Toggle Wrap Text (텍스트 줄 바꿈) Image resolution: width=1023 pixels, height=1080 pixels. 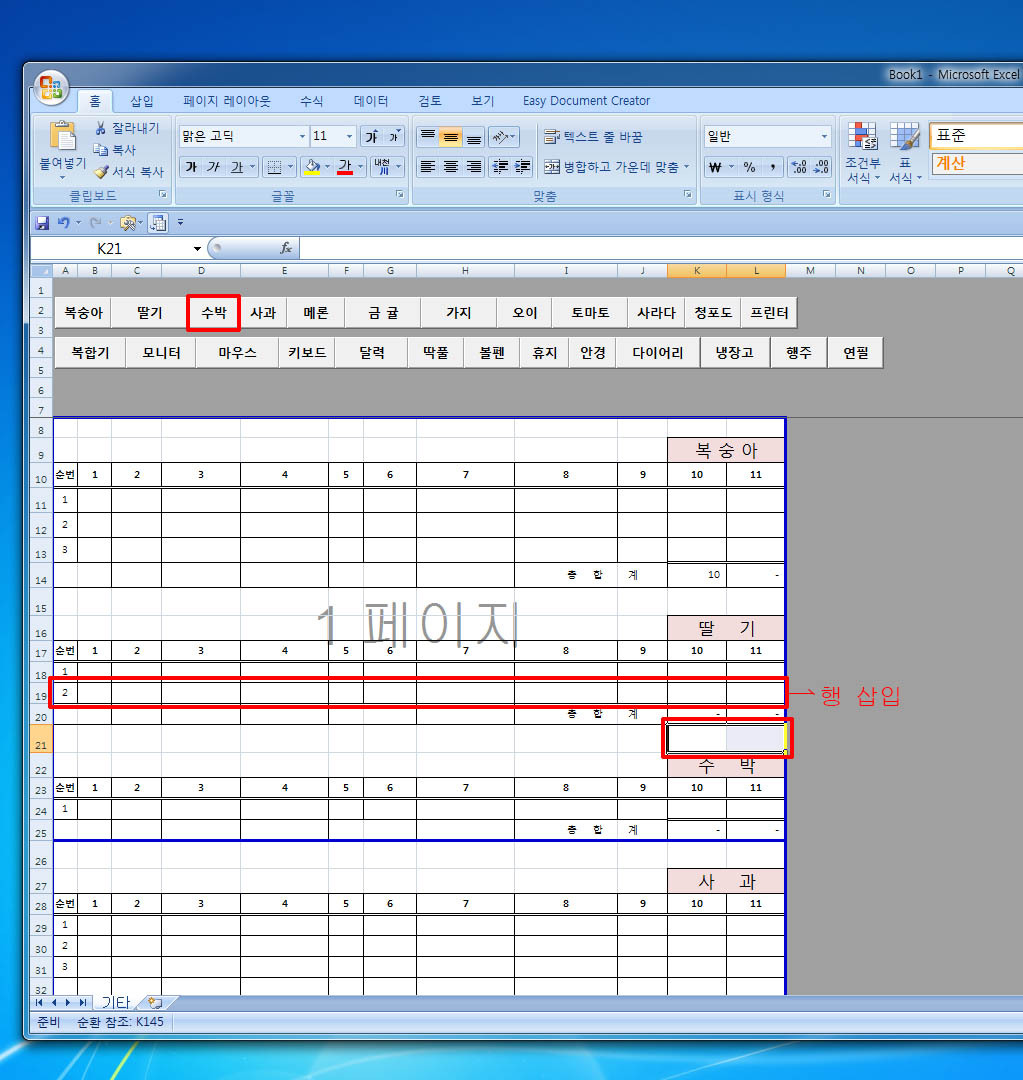click(x=594, y=137)
